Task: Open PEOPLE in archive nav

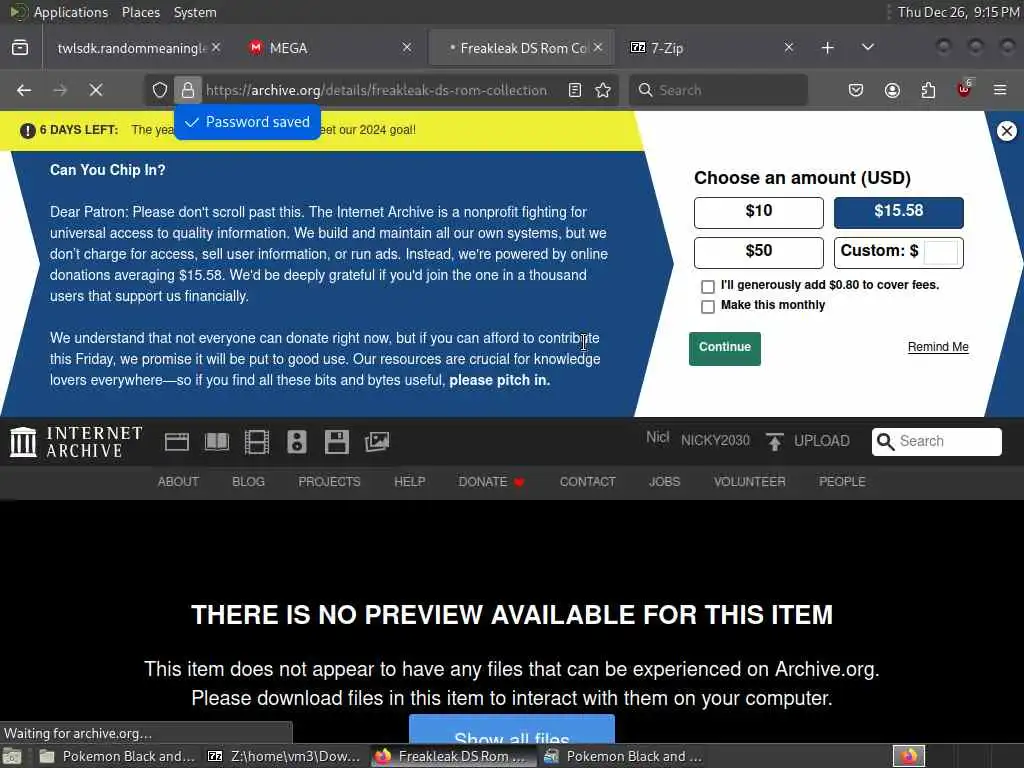Action: click(x=842, y=482)
